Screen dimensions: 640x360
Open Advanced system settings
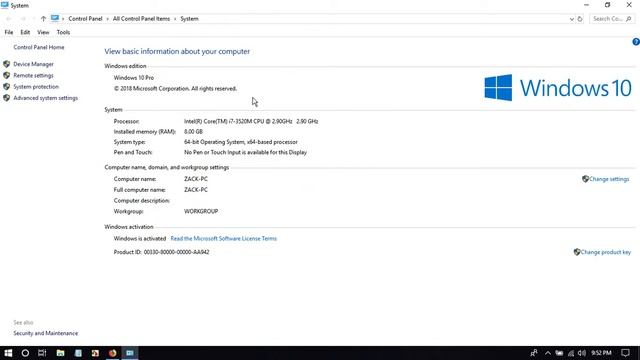[x=45, y=98]
